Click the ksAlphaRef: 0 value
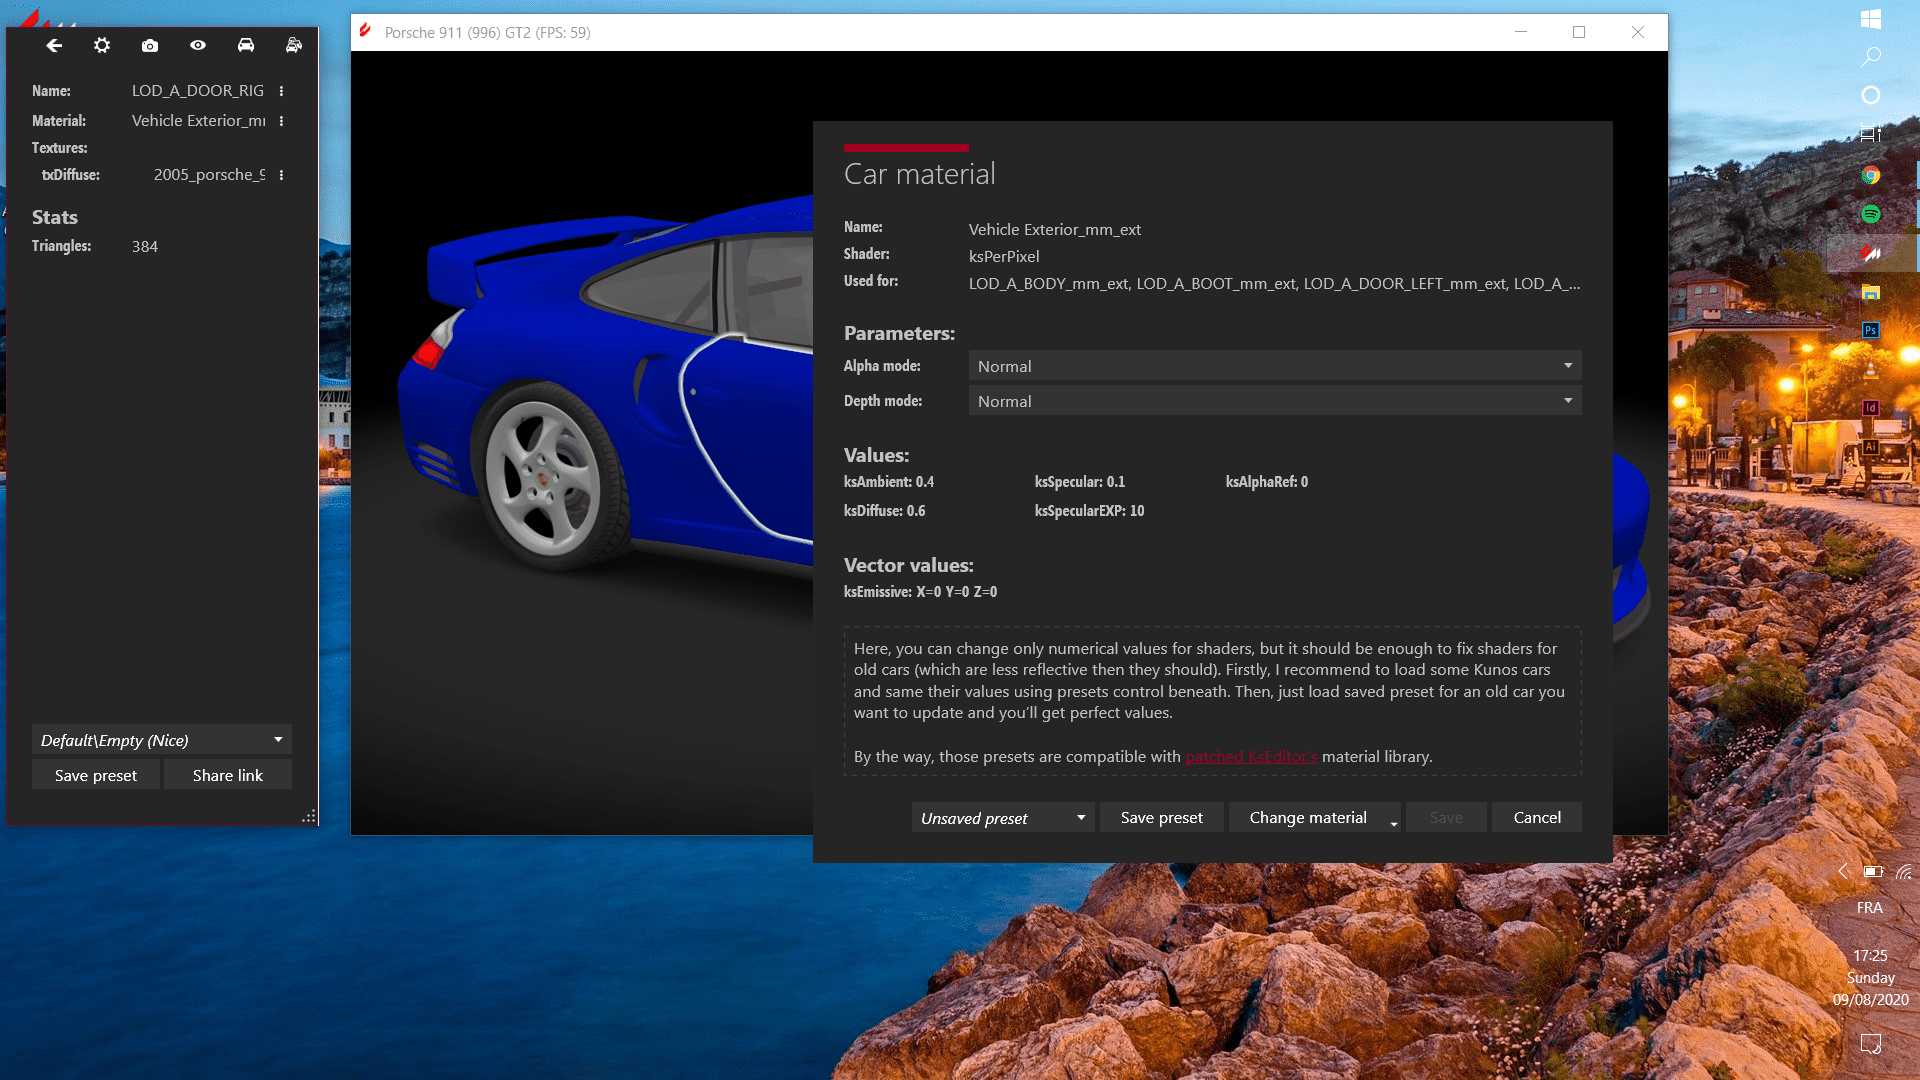The width and height of the screenshot is (1920, 1080). [1267, 482]
